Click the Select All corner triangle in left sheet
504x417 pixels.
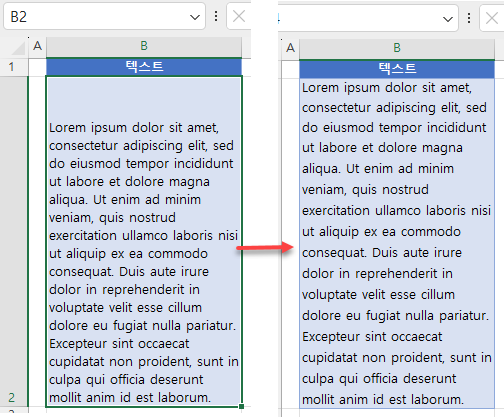point(18,48)
